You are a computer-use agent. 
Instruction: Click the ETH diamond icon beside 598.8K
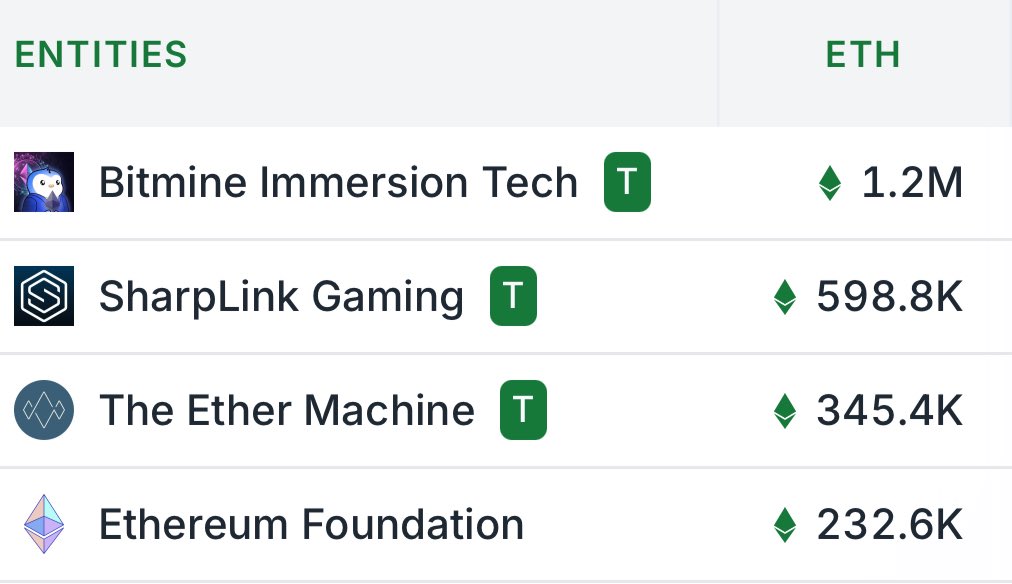tap(785, 296)
